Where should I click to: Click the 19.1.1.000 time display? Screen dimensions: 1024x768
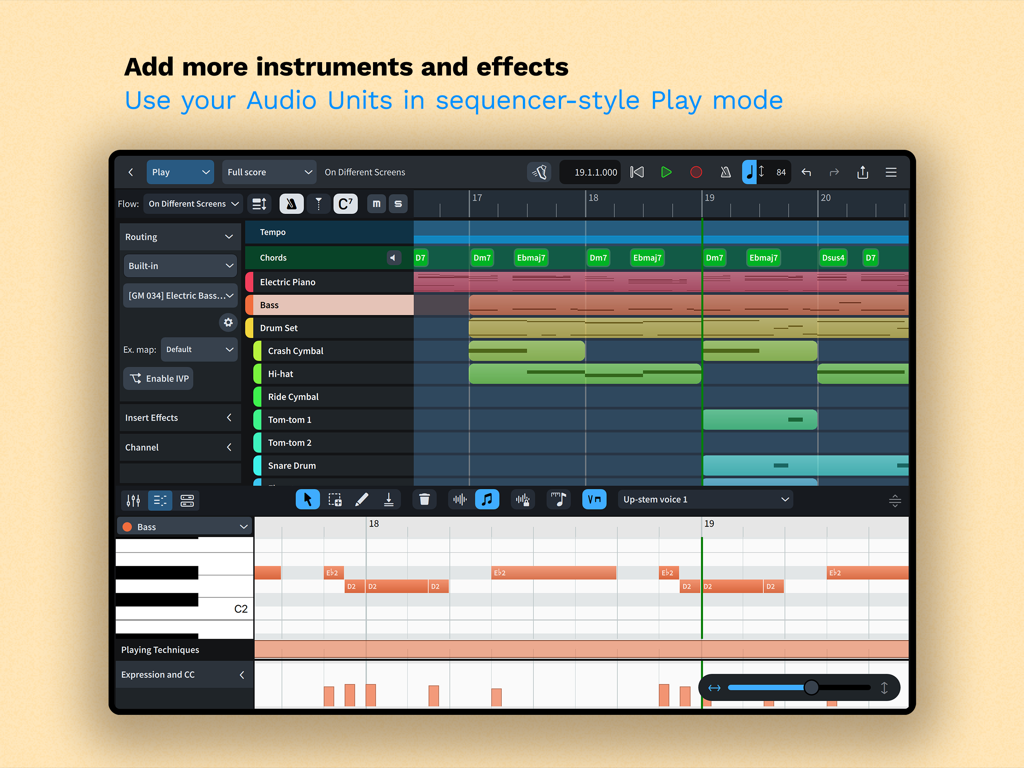click(x=590, y=172)
